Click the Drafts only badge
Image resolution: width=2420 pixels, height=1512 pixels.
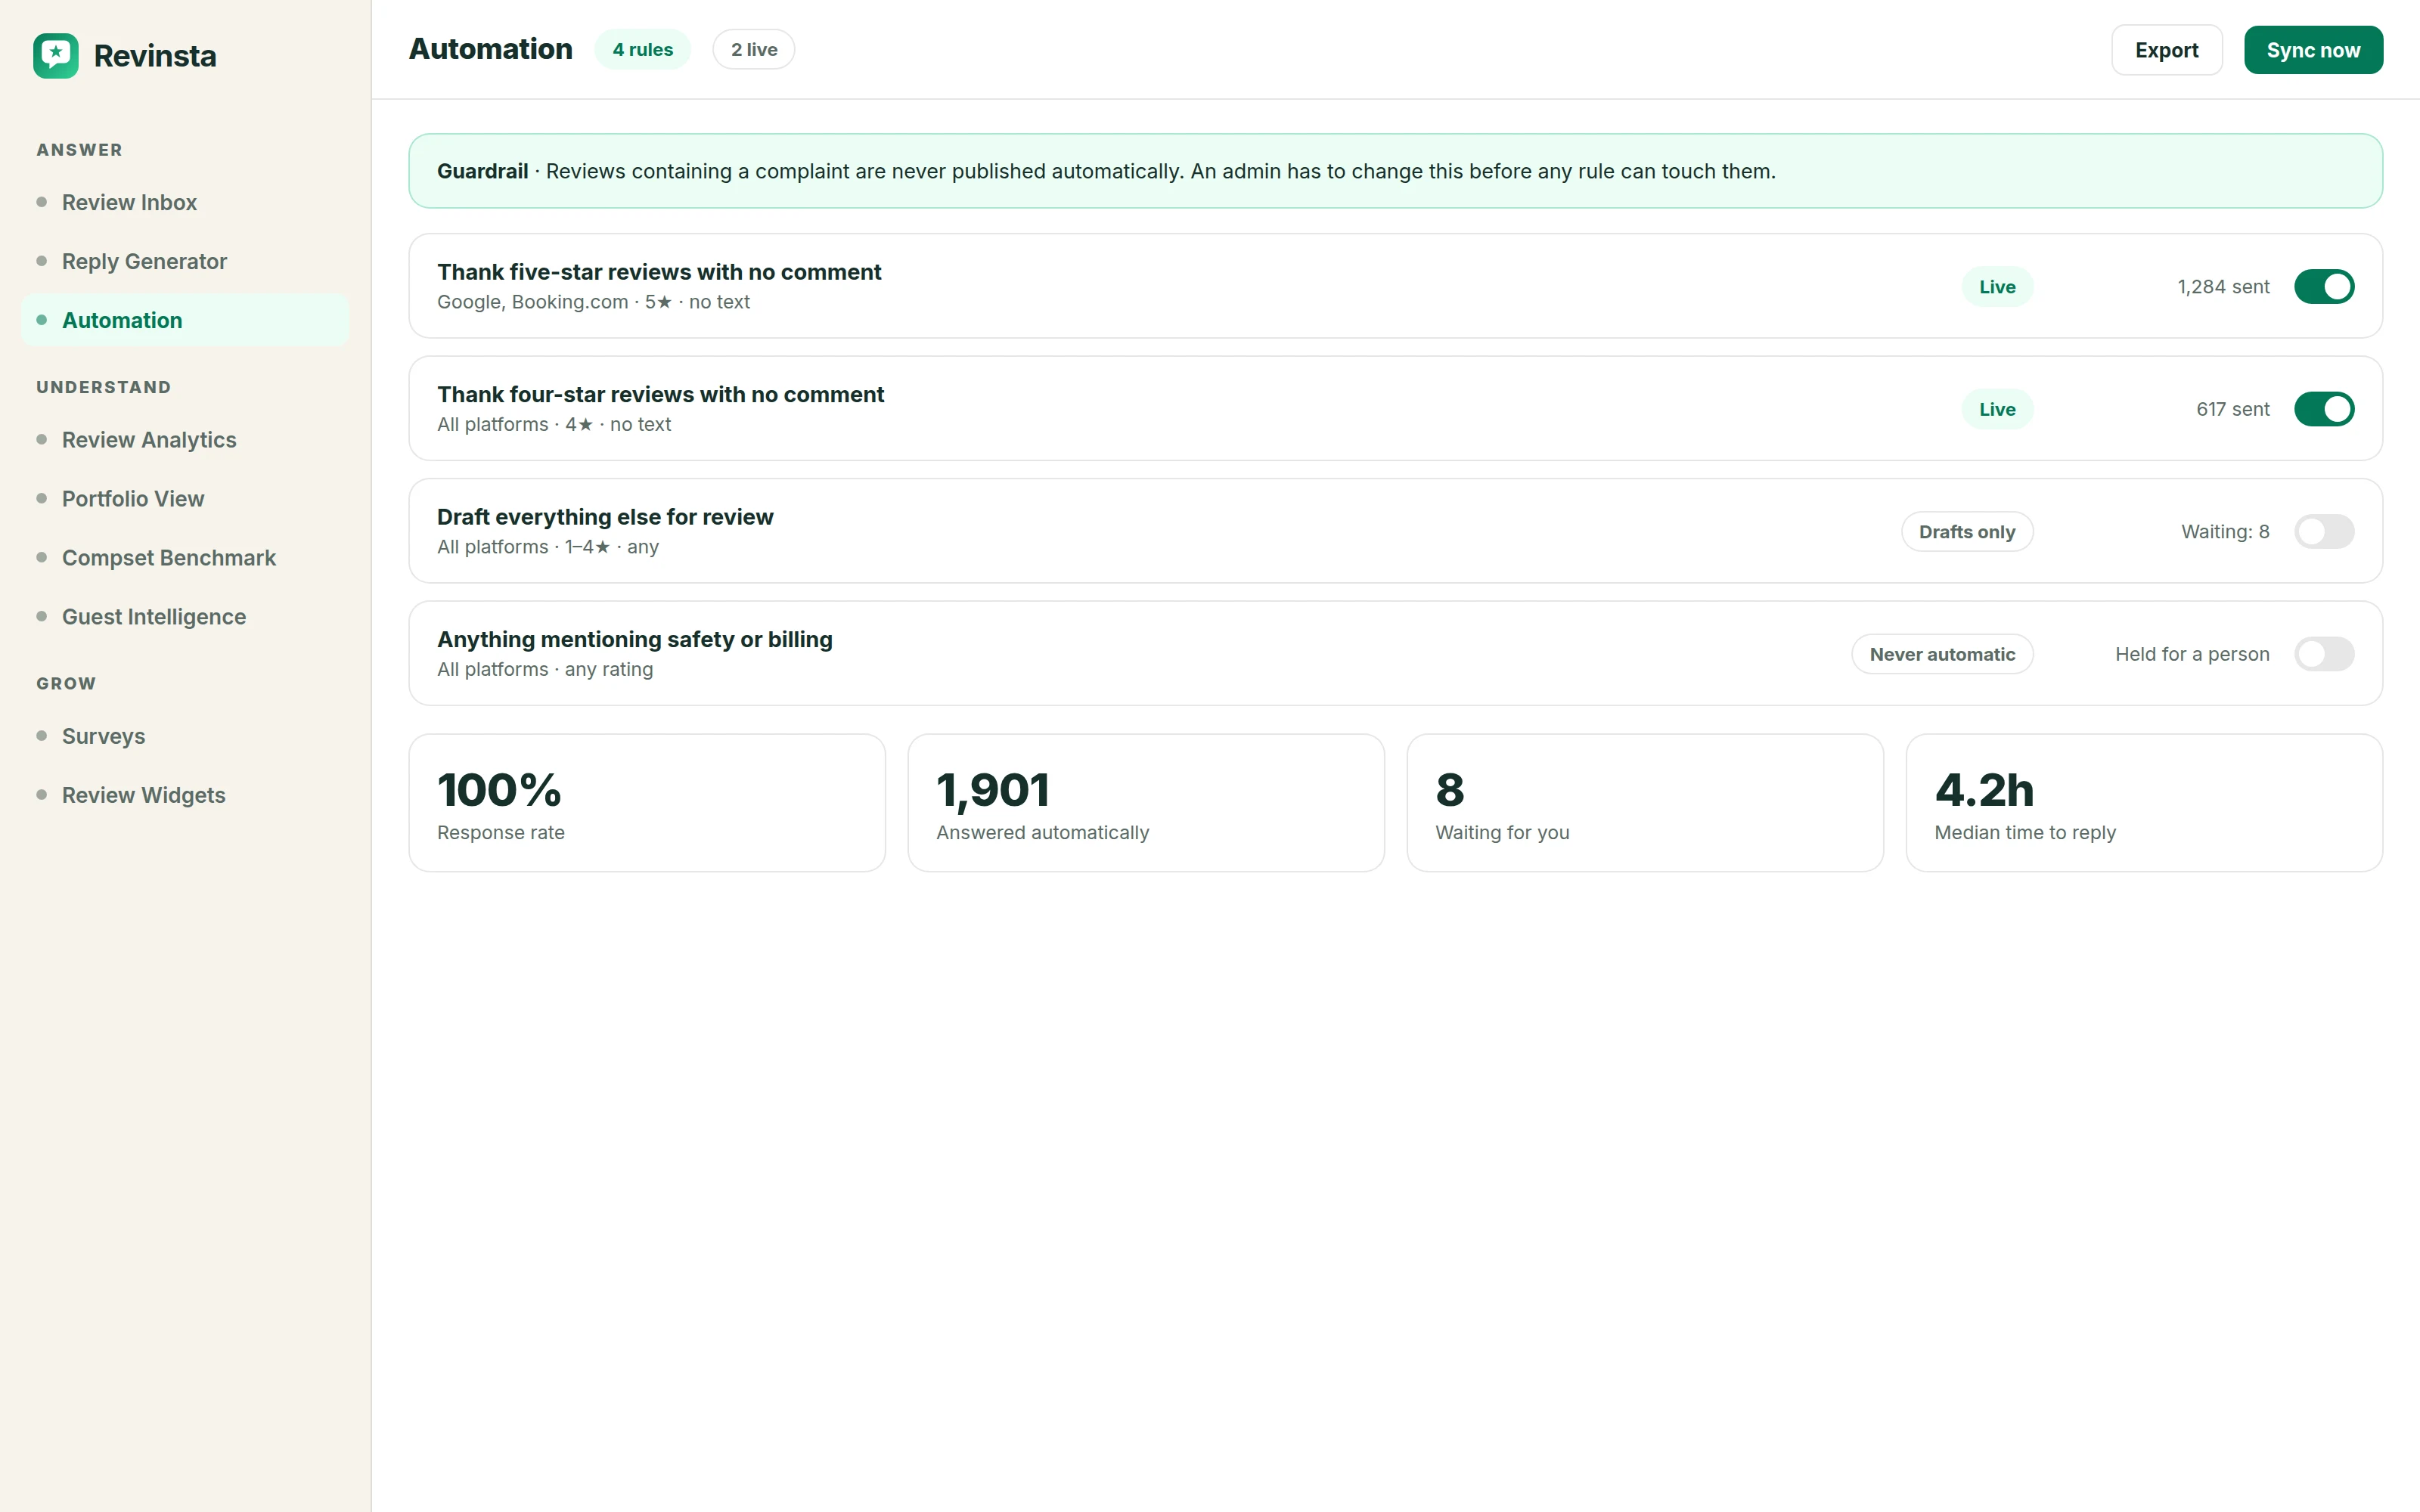pos(1967,532)
